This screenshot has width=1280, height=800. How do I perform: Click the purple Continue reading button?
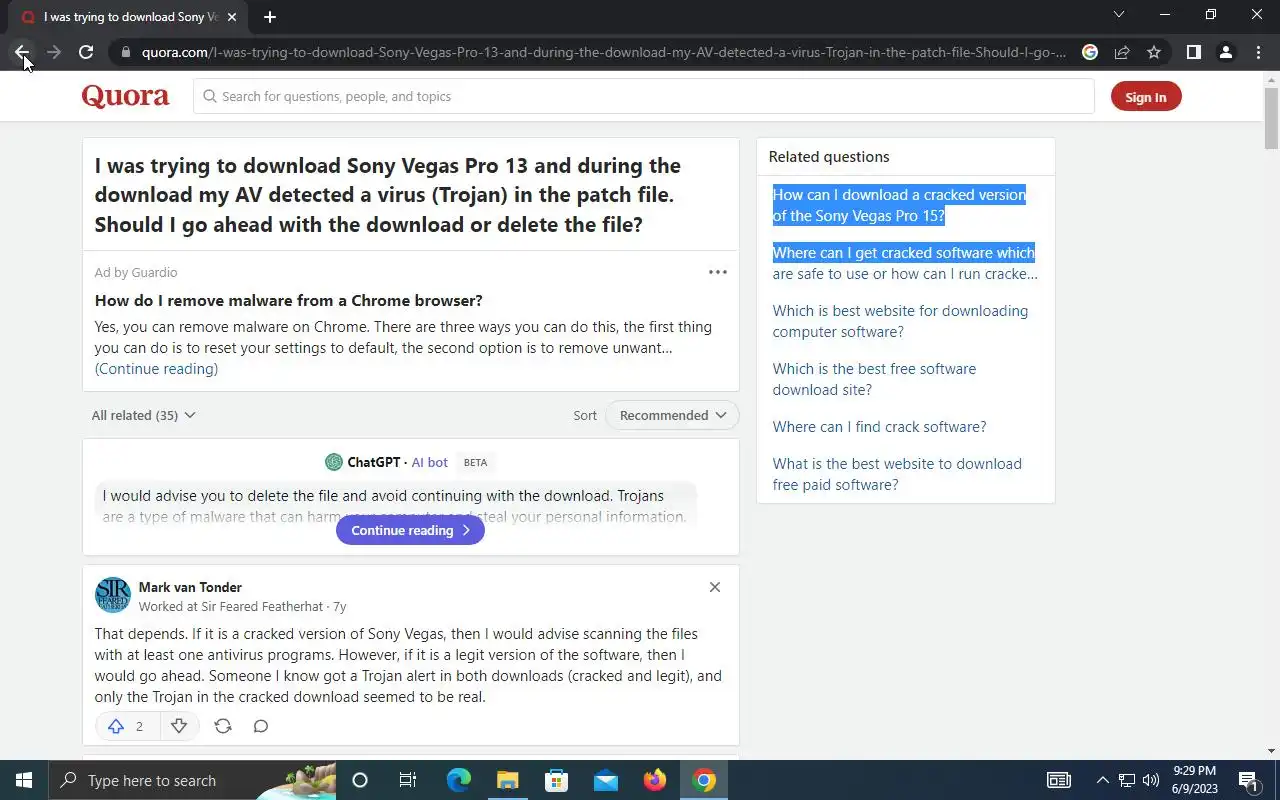[410, 530]
